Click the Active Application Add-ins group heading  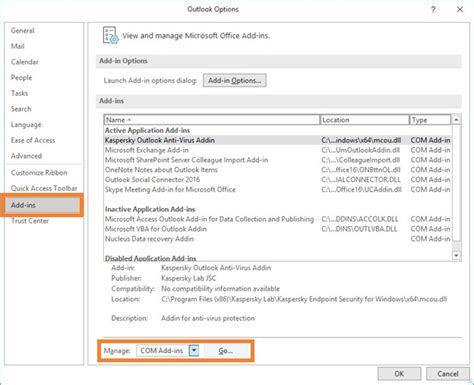147,130
